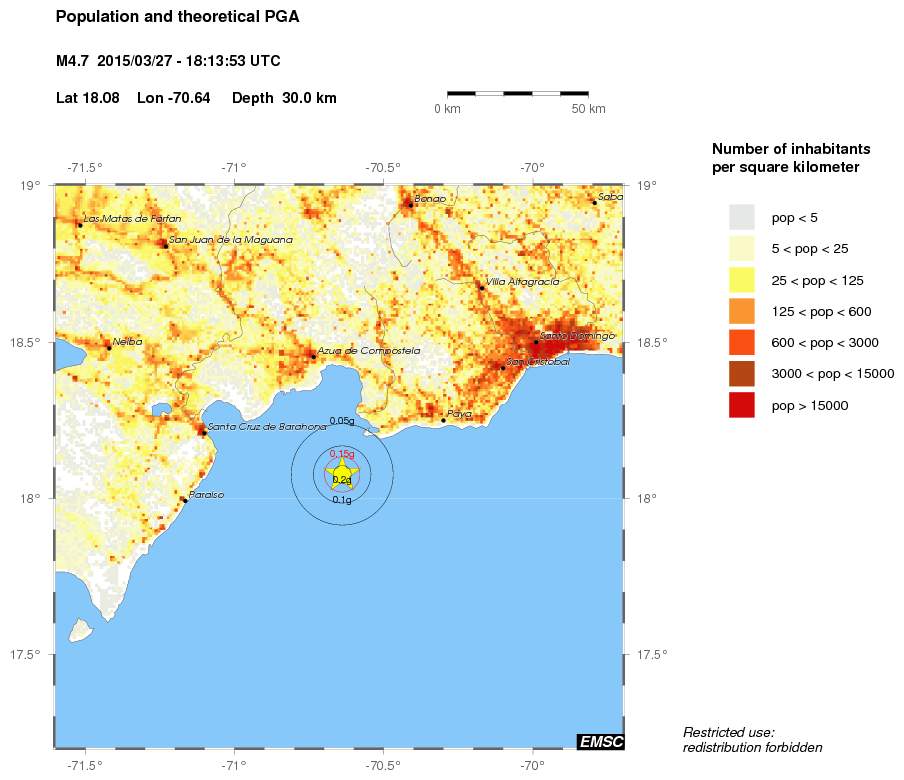Click the red 0.15g PGA contour label
Viewport: 904px width, 780px height.
[342, 454]
